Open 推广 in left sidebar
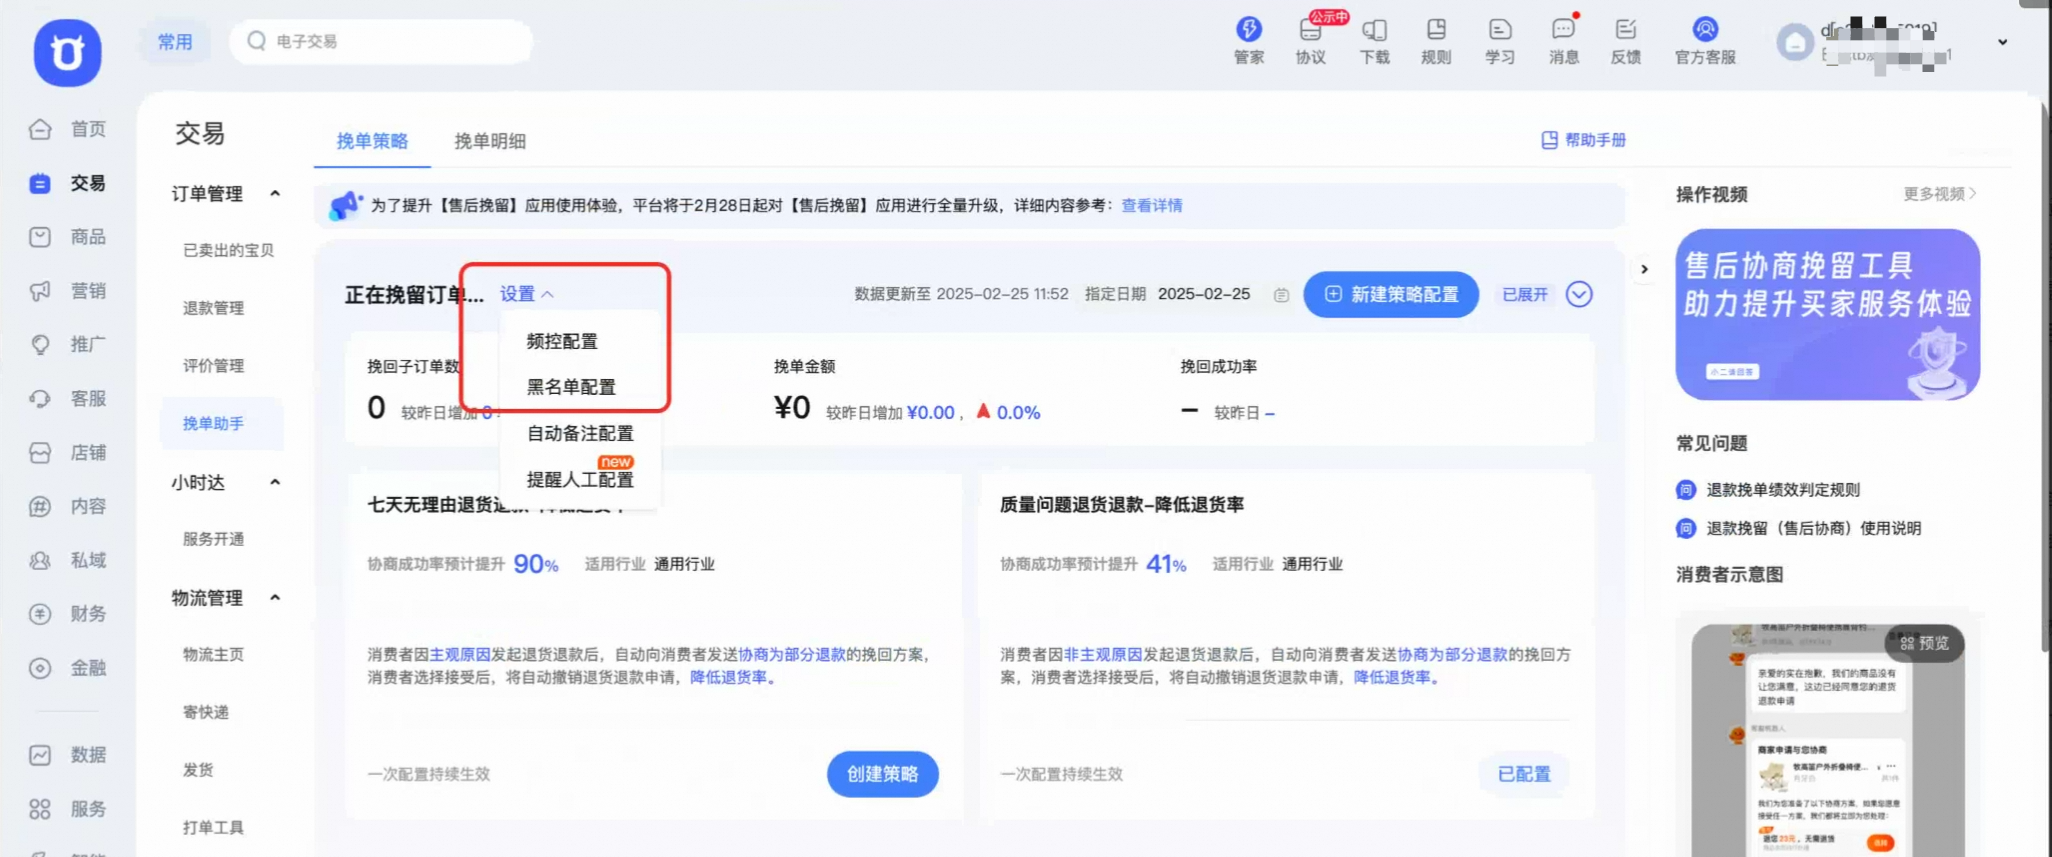This screenshot has width=2052, height=857. (68, 345)
